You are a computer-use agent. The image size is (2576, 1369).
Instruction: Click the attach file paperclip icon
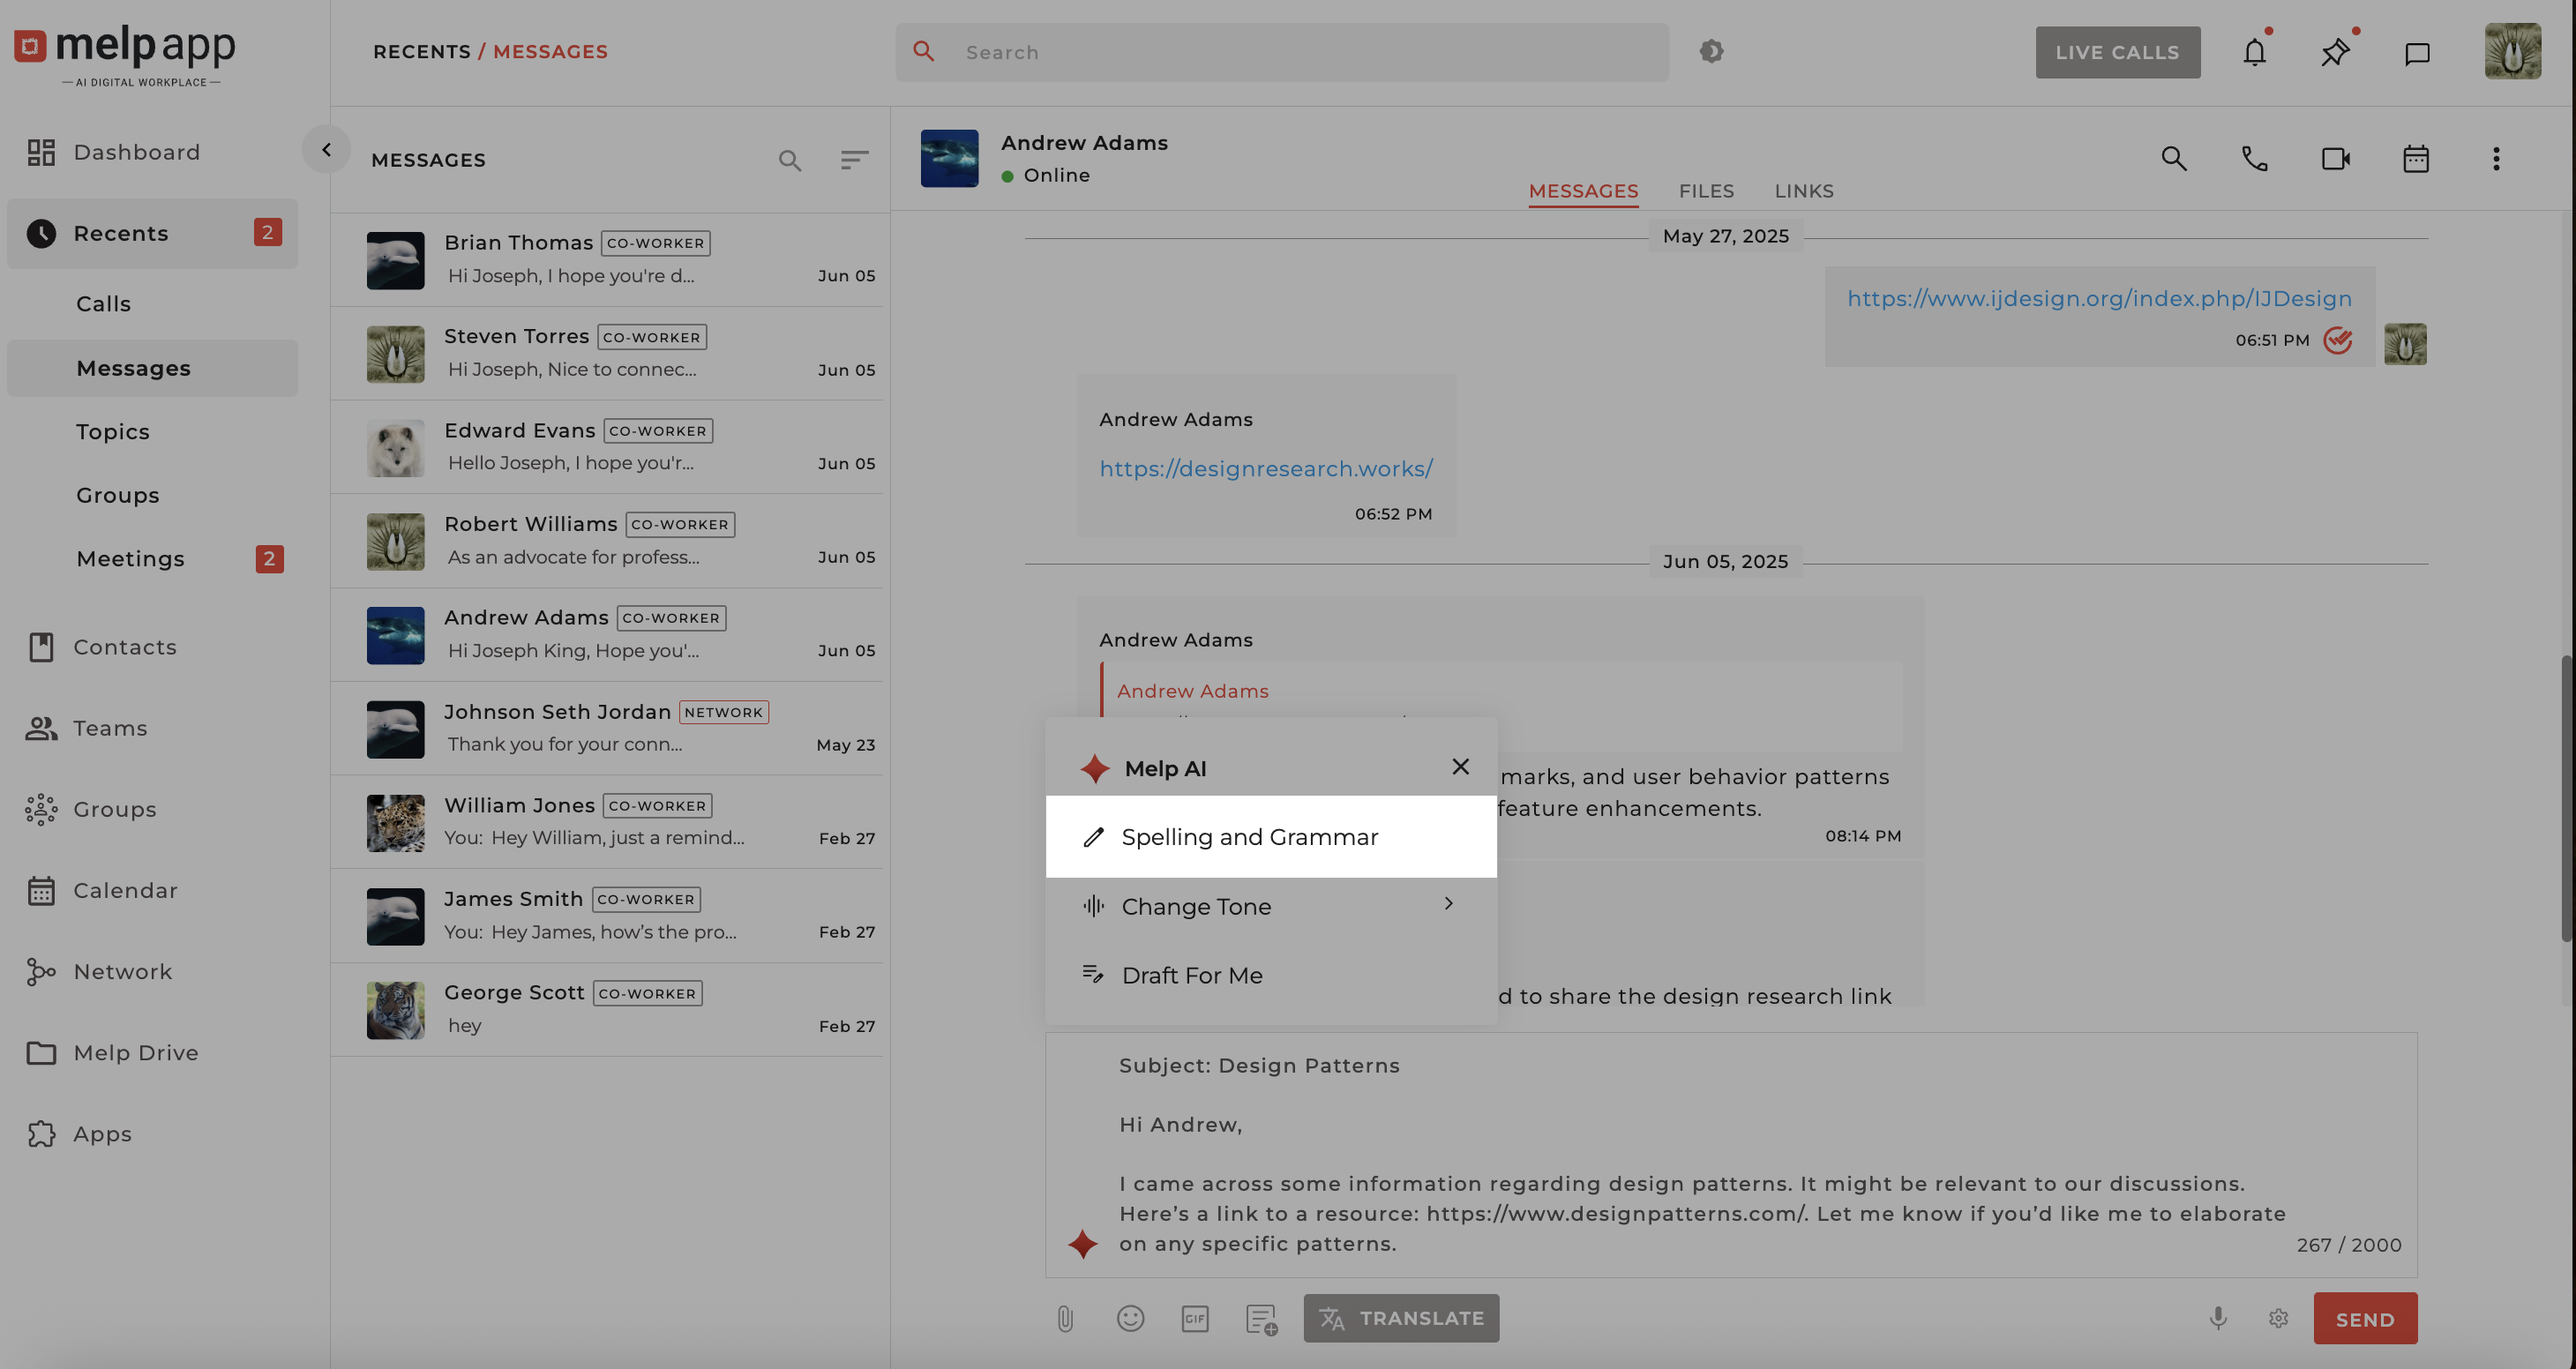point(1065,1319)
